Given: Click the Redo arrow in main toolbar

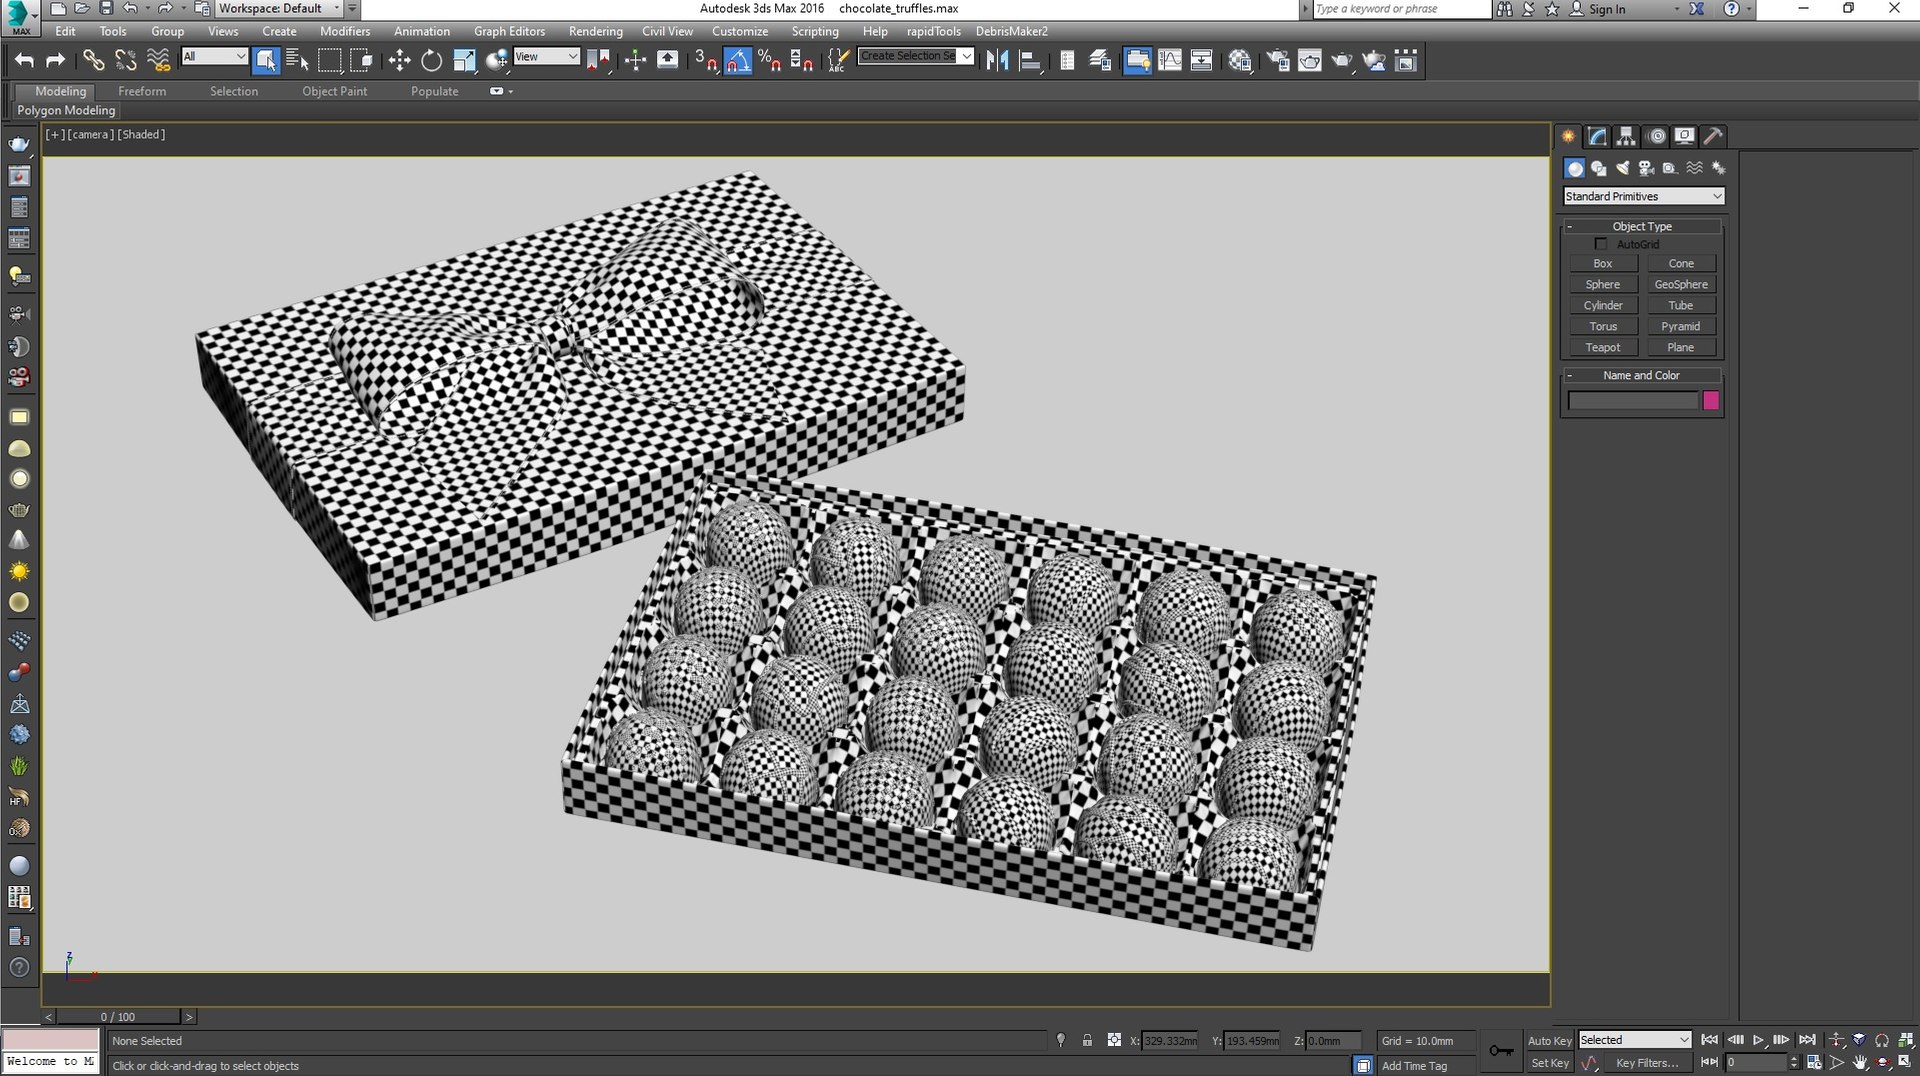Looking at the screenshot, I should 56,61.
